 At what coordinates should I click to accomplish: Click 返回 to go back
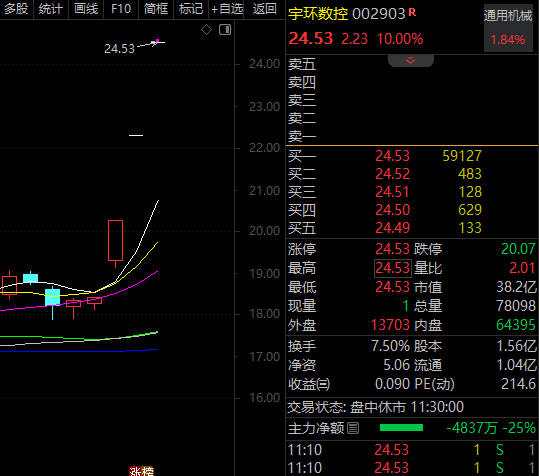pos(264,9)
